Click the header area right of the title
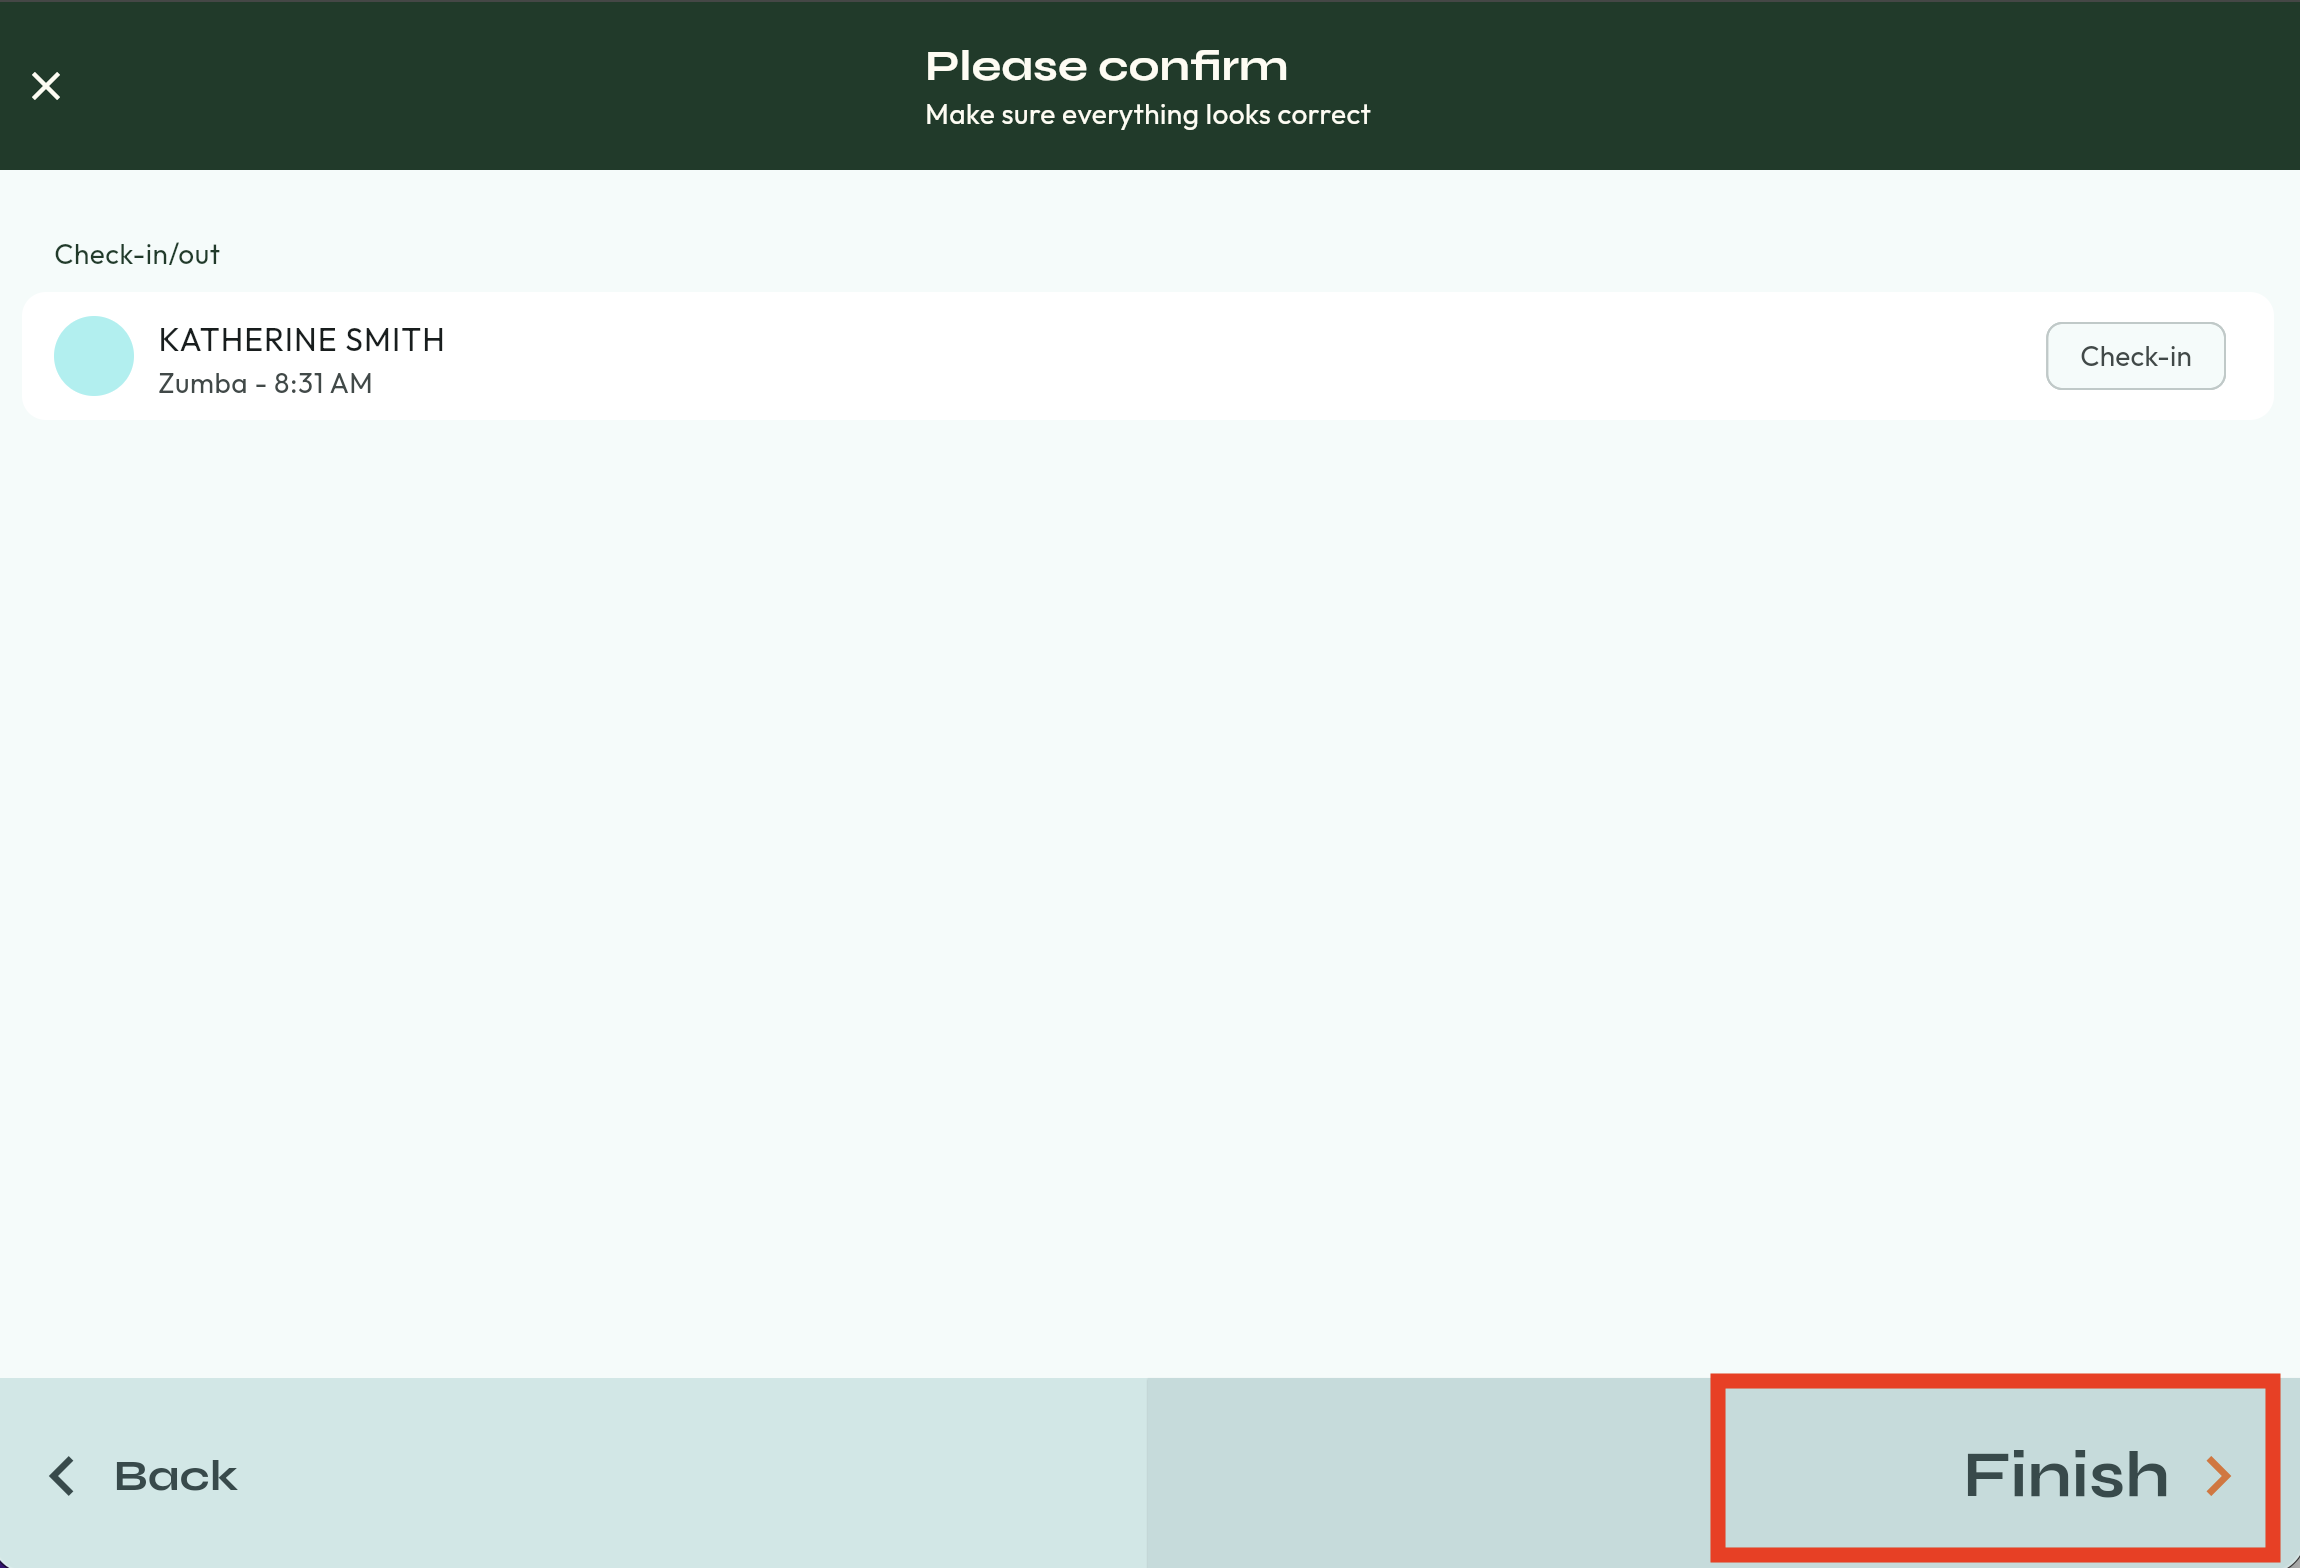2300x1568 pixels. point(1800,86)
